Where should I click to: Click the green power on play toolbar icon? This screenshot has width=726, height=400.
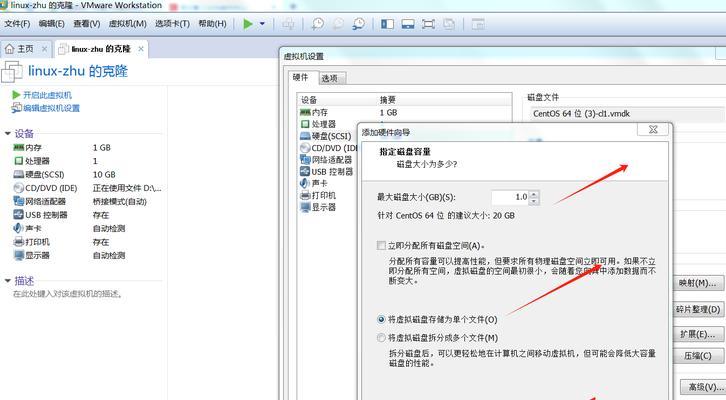(x=248, y=24)
